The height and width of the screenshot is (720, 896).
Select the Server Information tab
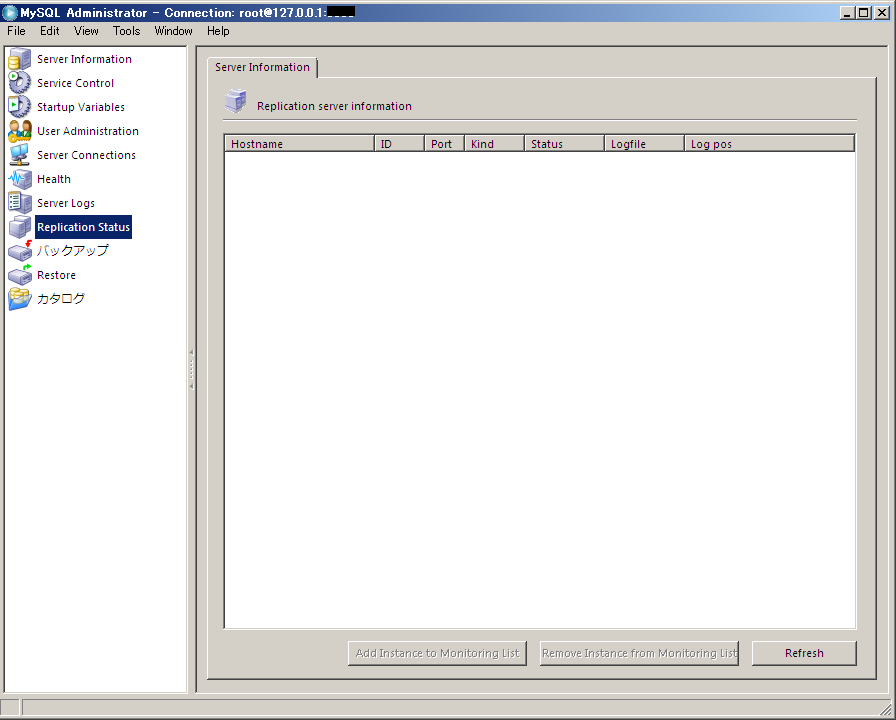pos(262,67)
